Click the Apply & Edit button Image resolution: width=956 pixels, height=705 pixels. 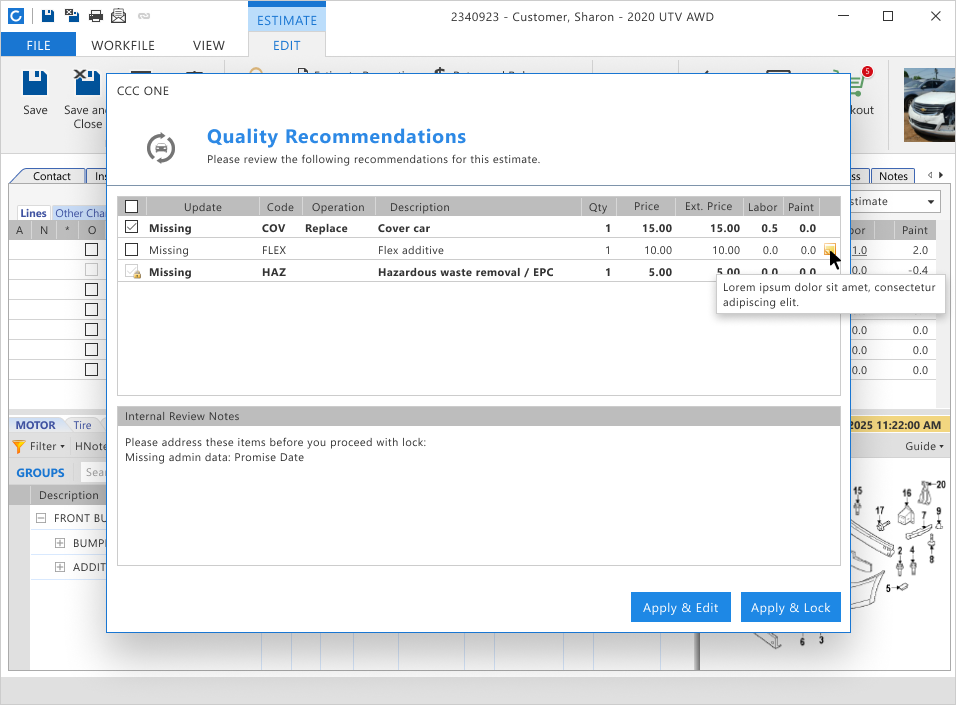pos(680,607)
